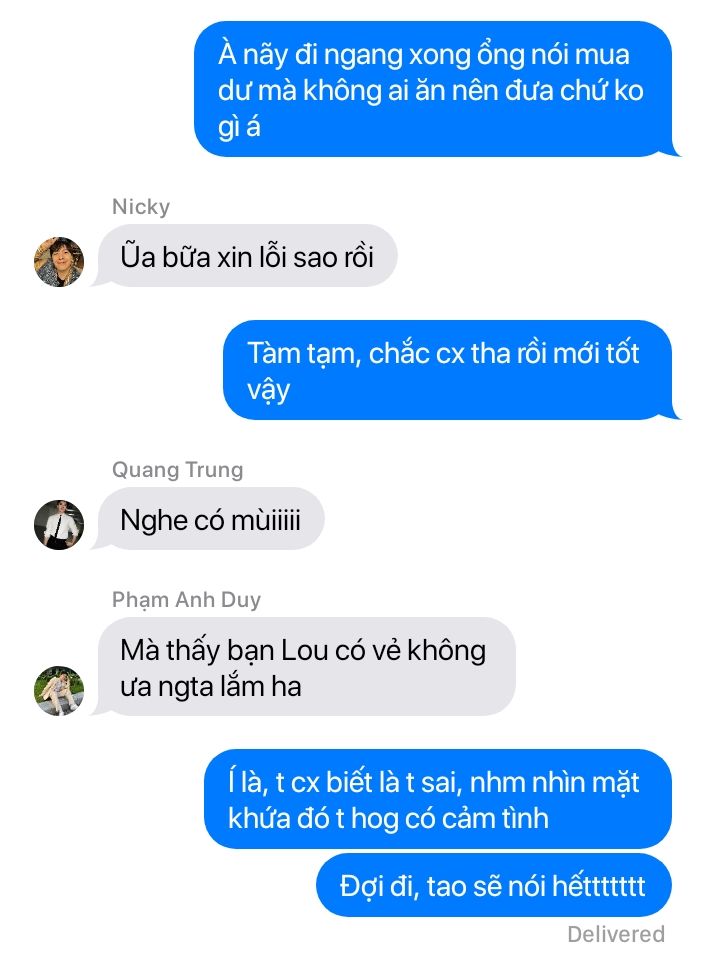
Task: Select the 'Mà thấy bạn Lou' gray bubble
Action: 303,667
